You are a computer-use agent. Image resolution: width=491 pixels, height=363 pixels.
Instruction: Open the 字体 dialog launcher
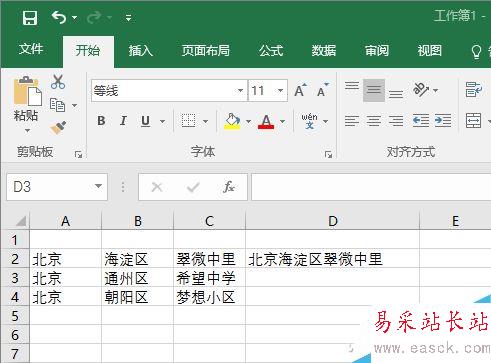[329, 154]
